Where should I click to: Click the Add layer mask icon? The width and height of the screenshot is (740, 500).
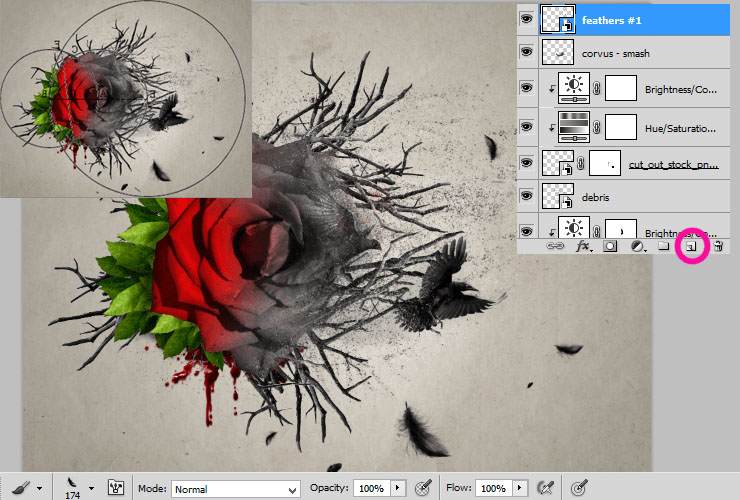point(610,245)
